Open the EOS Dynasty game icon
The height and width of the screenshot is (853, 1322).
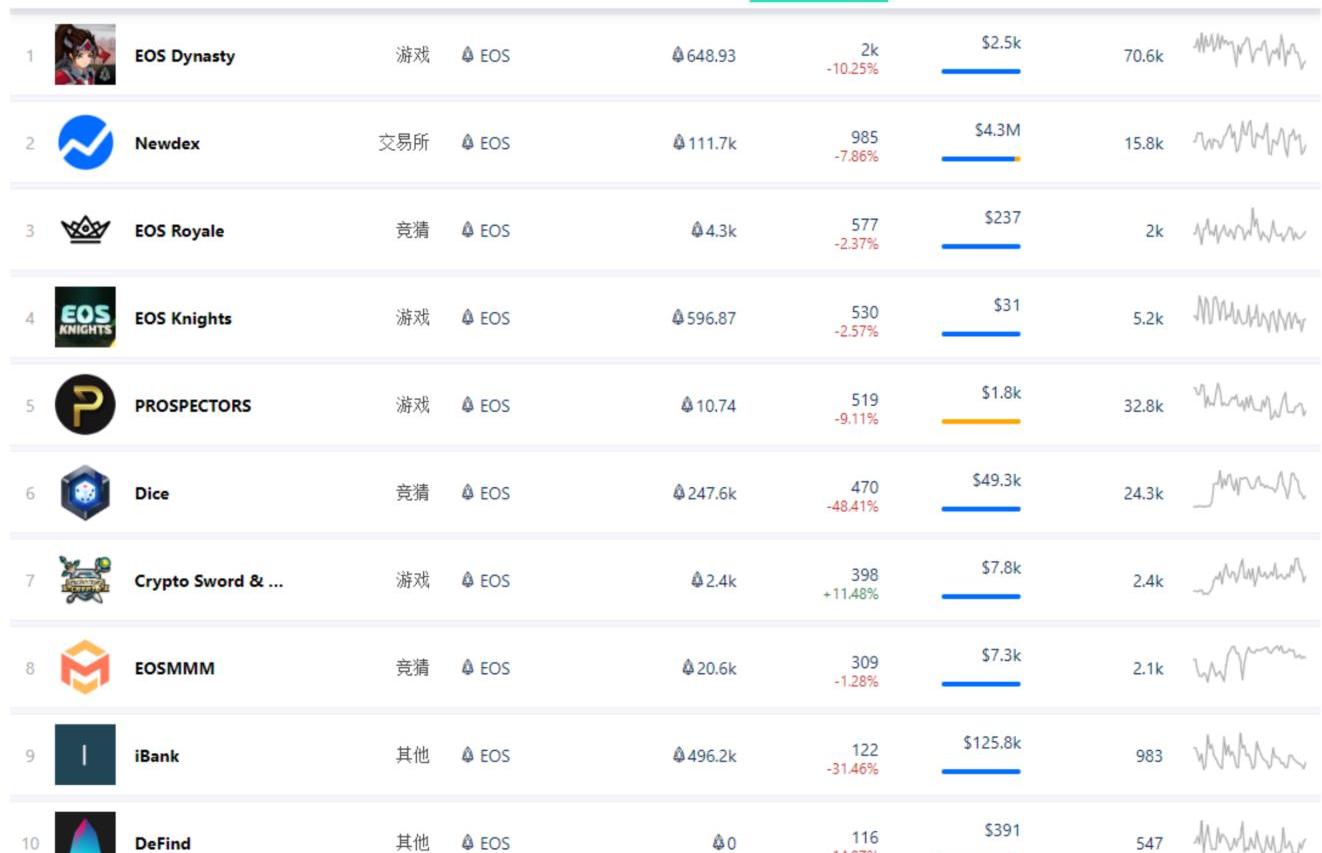pyautogui.click(x=85, y=55)
